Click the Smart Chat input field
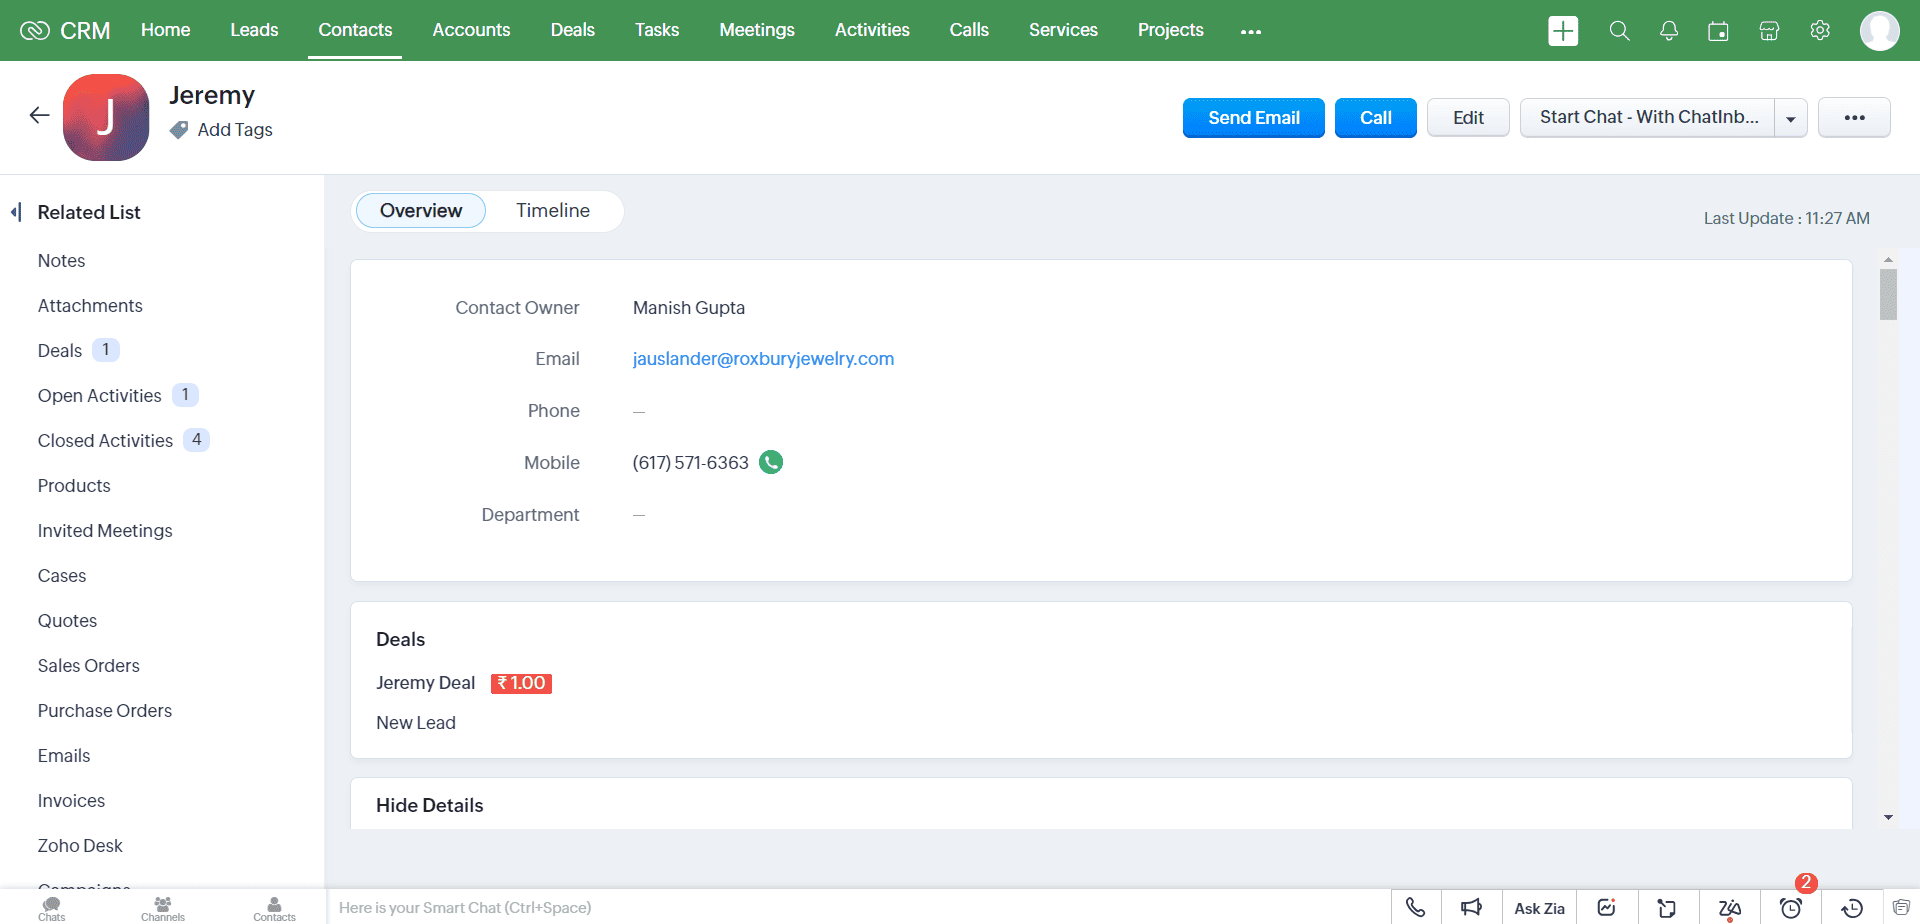The width and height of the screenshot is (1920, 924). pos(860,908)
